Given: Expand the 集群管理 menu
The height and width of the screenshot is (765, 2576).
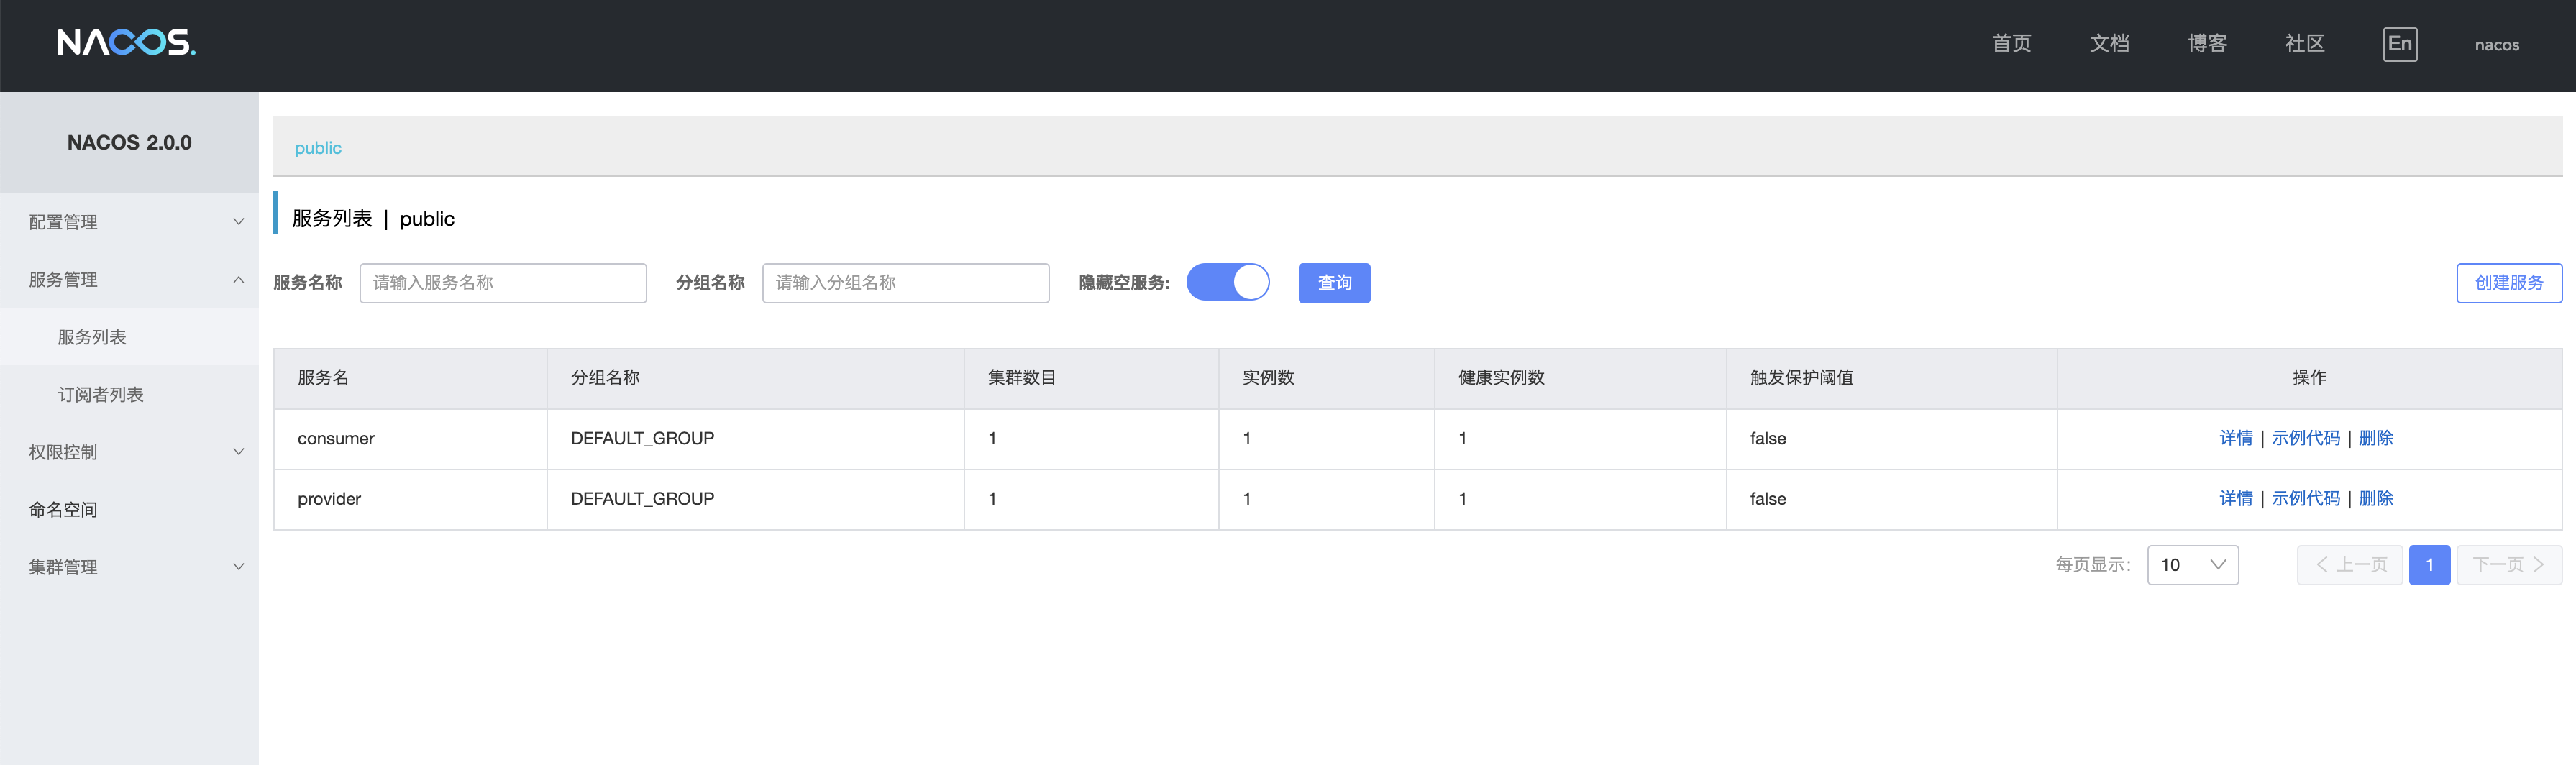Looking at the screenshot, I should pos(129,567).
